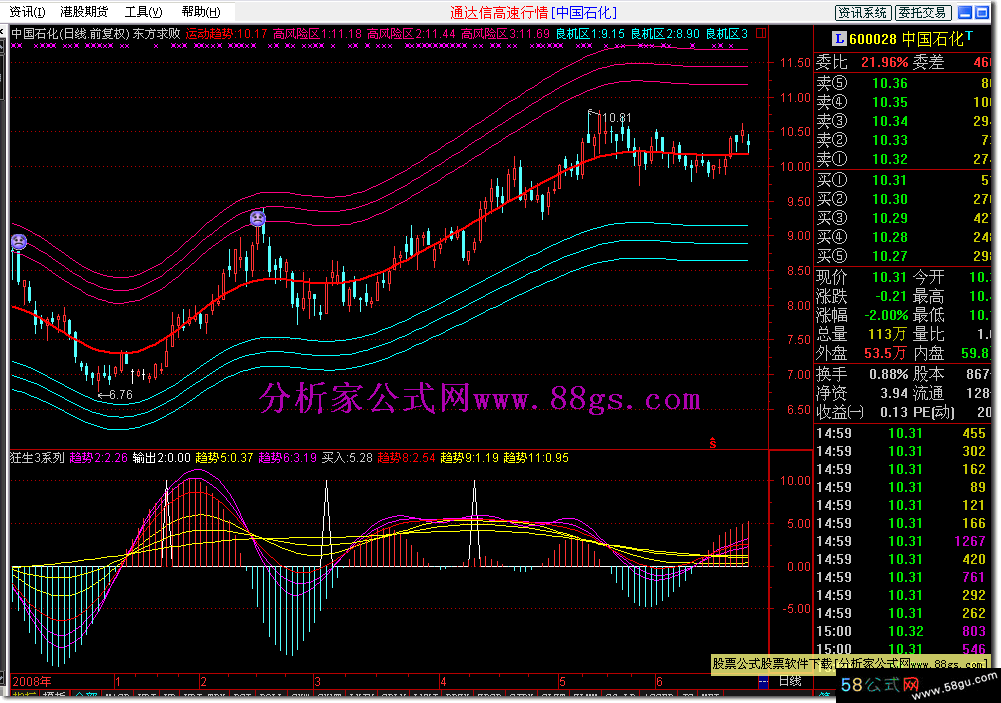
Task: Click the 委托交易 button
Action: [x=924, y=12]
